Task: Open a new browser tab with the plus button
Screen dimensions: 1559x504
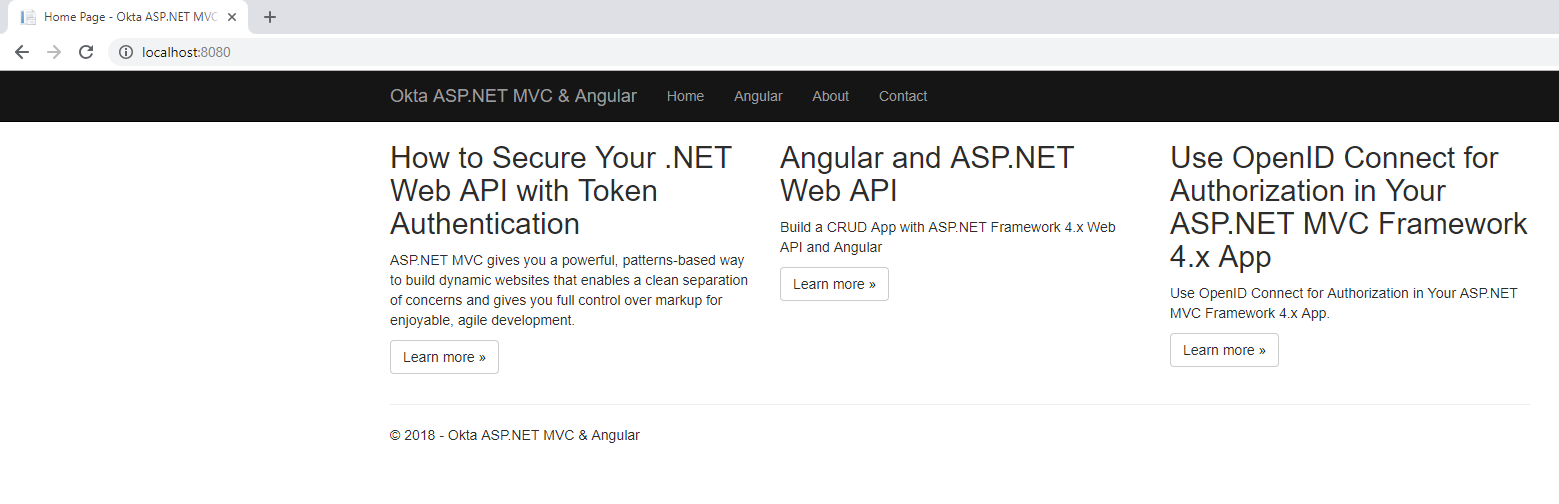Action: pos(269,17)
